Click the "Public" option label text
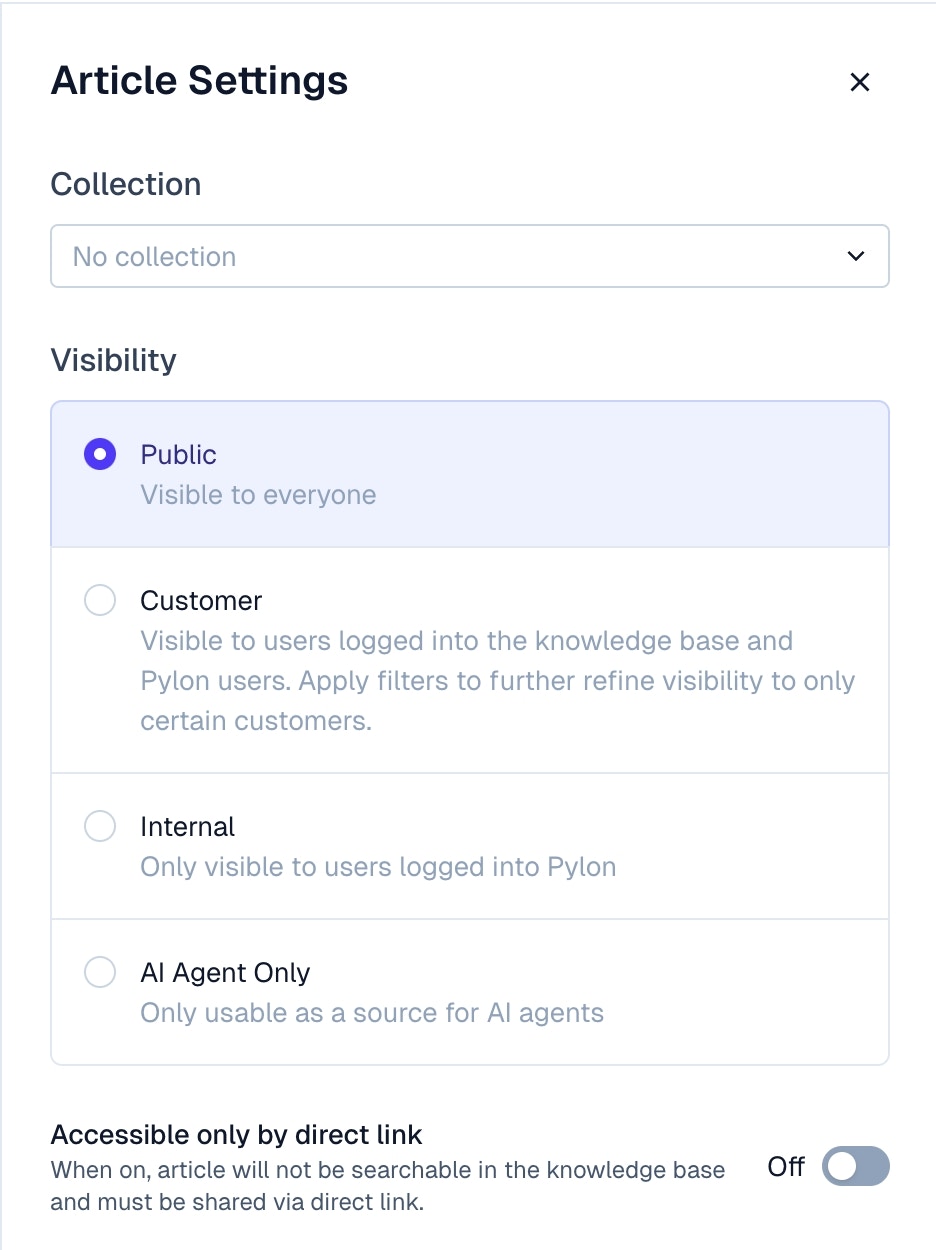The width and height of the screenshot is (936, 1250). pos(178,455)
